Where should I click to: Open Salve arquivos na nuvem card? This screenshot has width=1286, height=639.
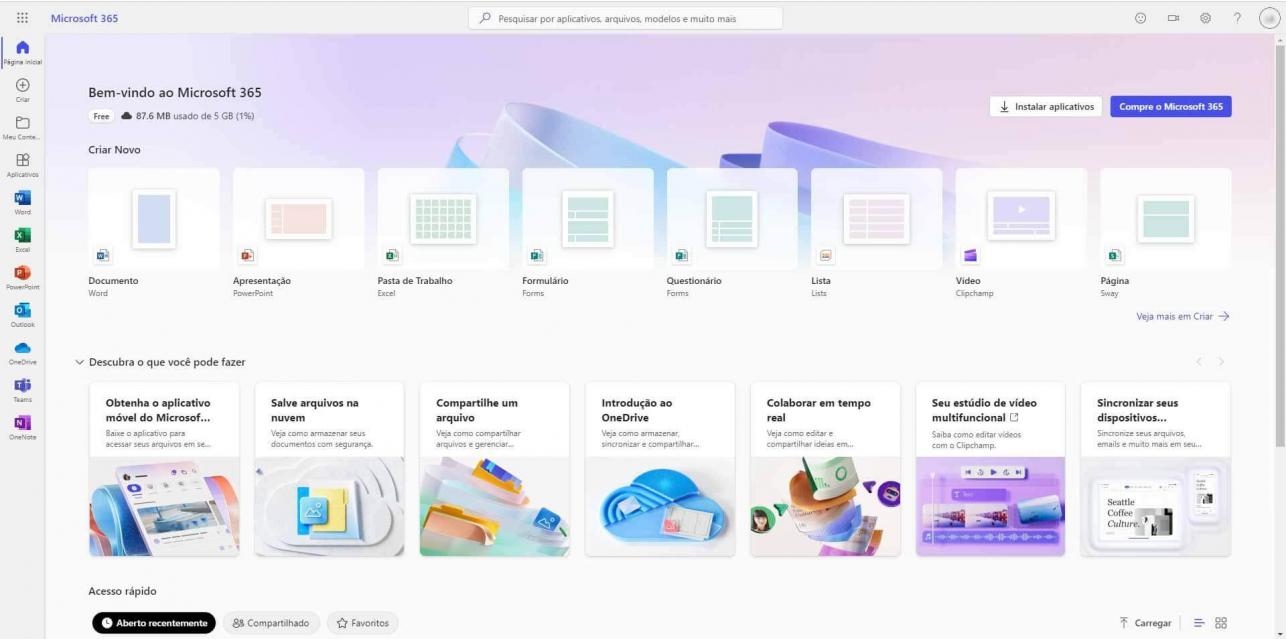329,469
